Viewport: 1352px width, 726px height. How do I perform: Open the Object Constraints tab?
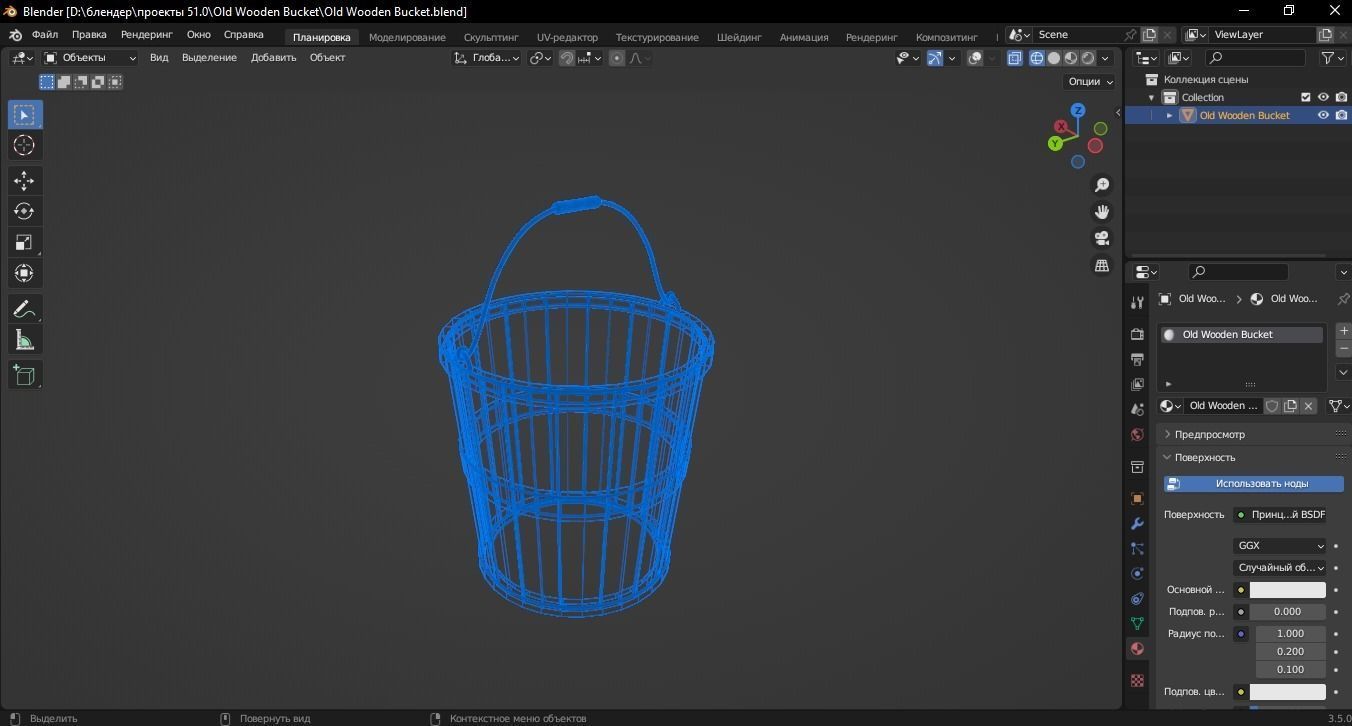(x=1137, y=598)
